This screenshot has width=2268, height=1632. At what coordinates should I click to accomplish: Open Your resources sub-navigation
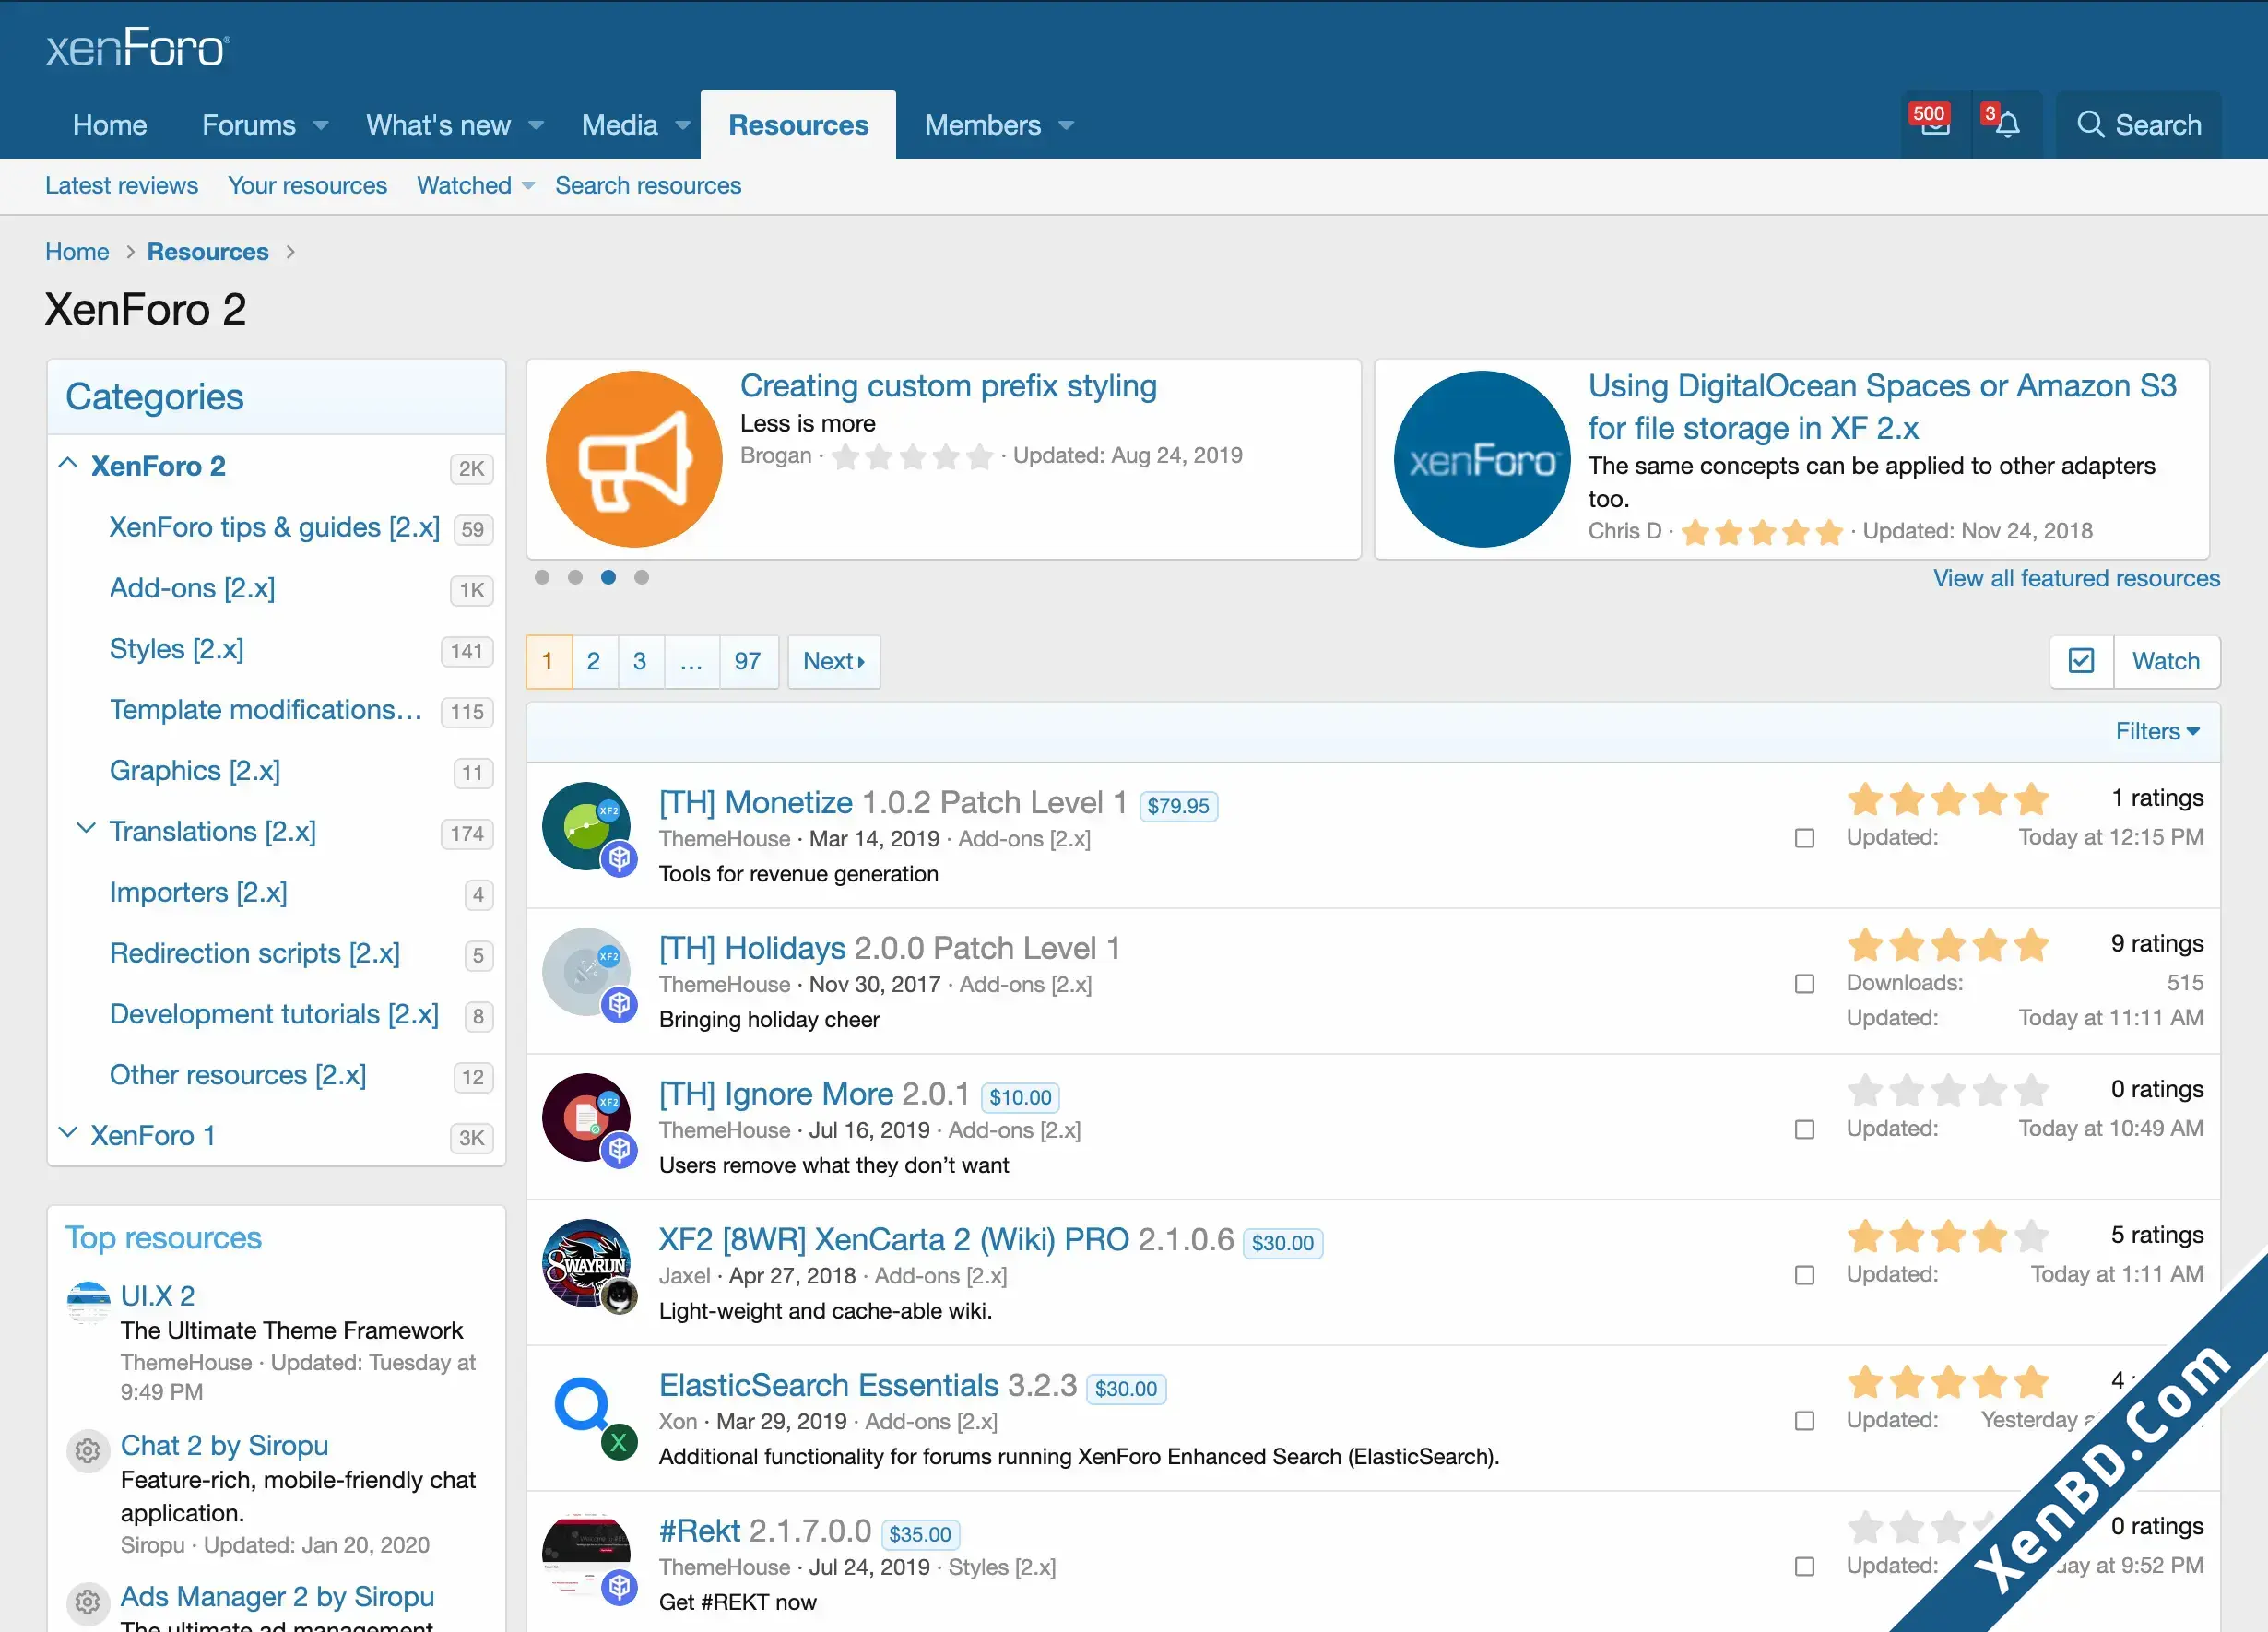307,185
